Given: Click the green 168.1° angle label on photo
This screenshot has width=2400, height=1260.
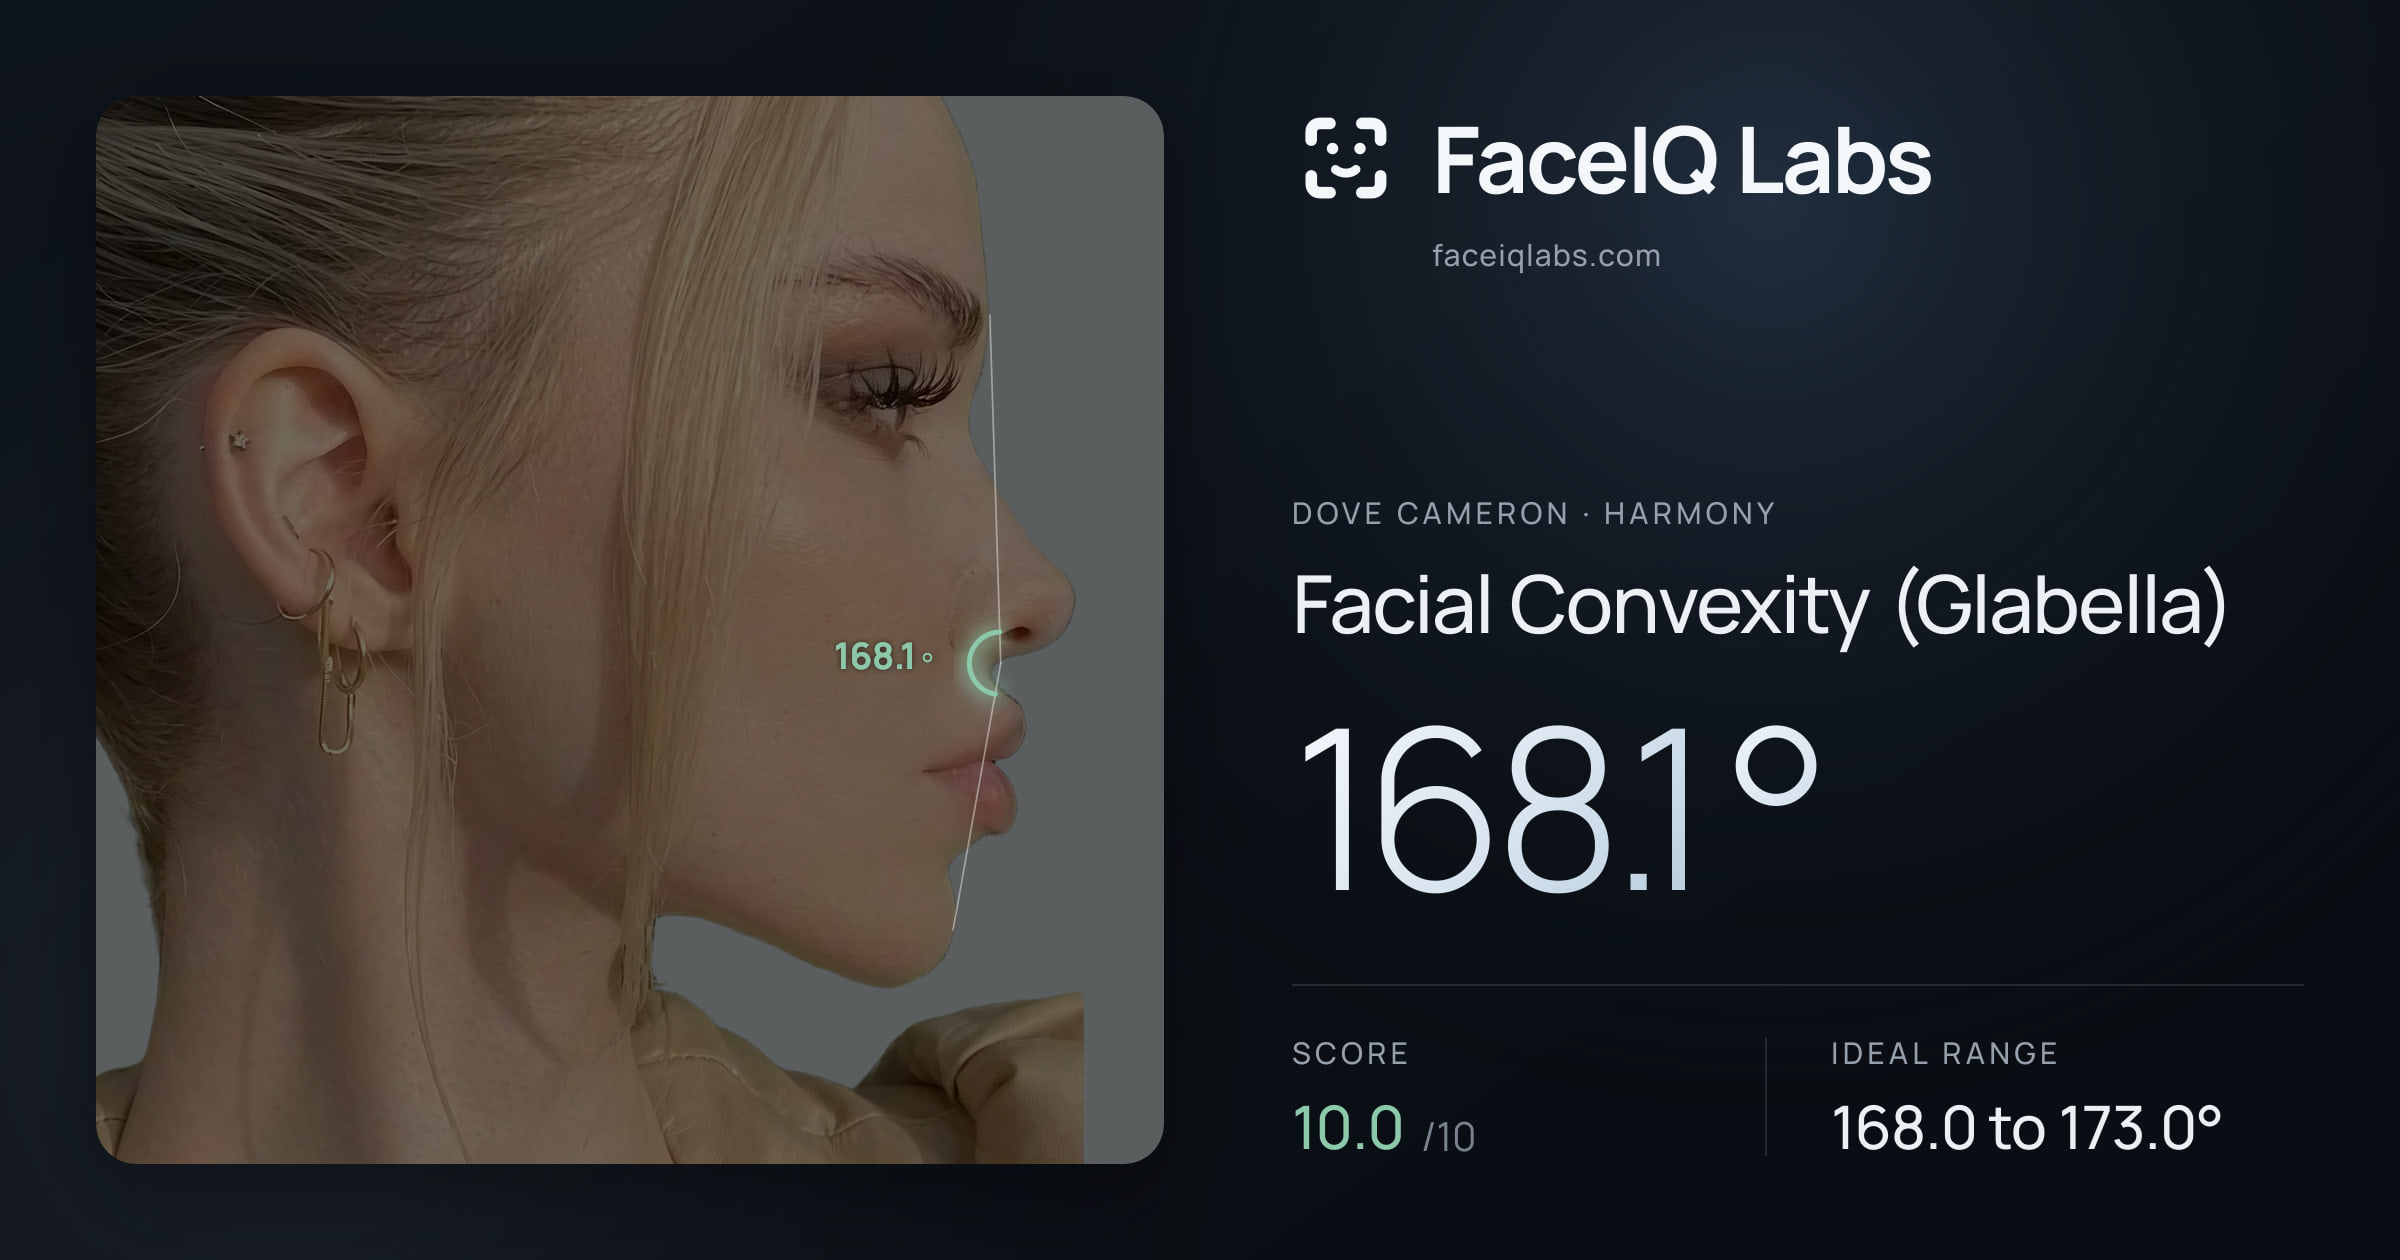Looking at the screenshot, I should click(883, 657).
